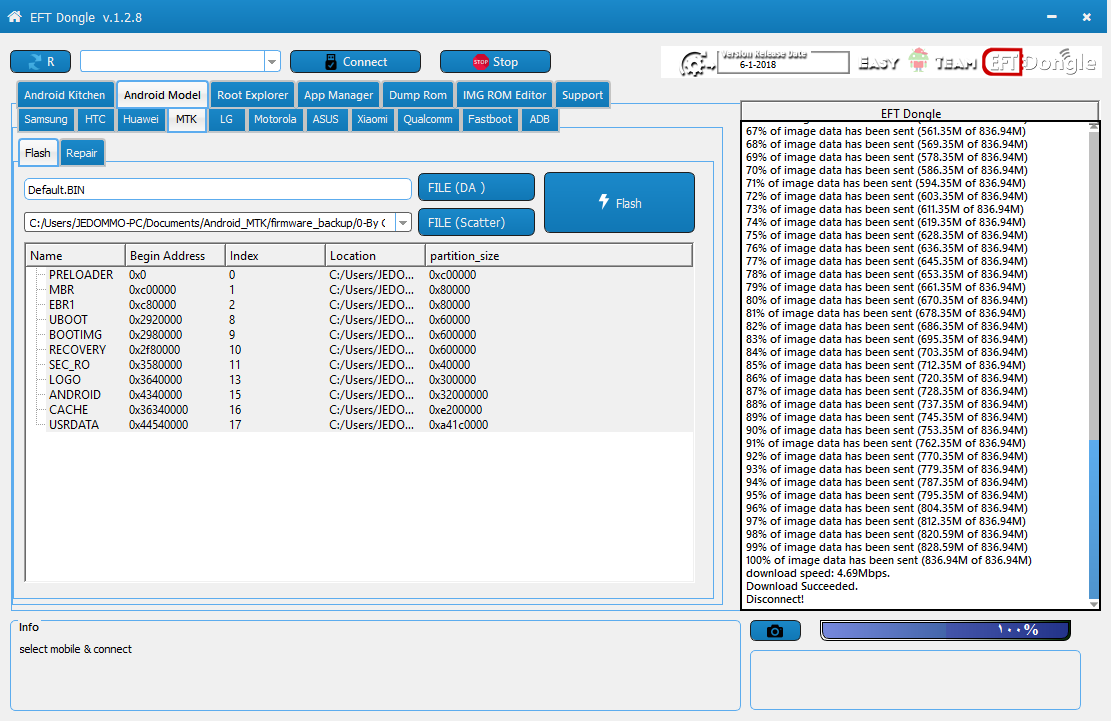
Task: Open the Root Explorer tab
Action: point(252,95)
